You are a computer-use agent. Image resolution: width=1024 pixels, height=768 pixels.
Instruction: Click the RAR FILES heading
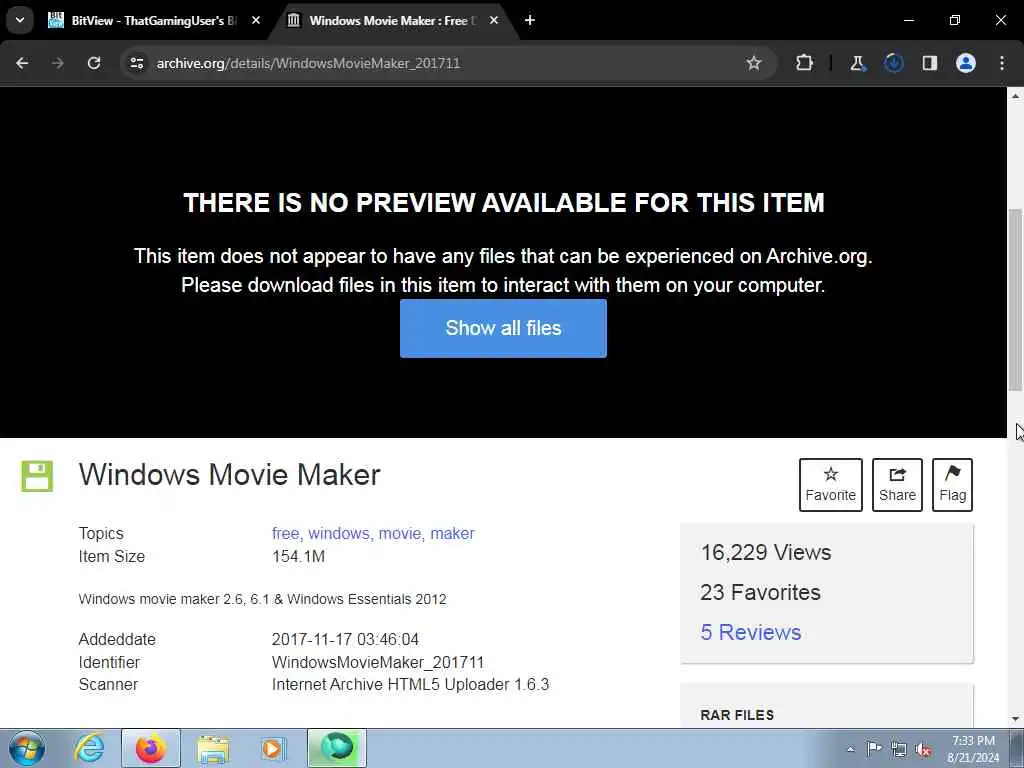[737, 715]
